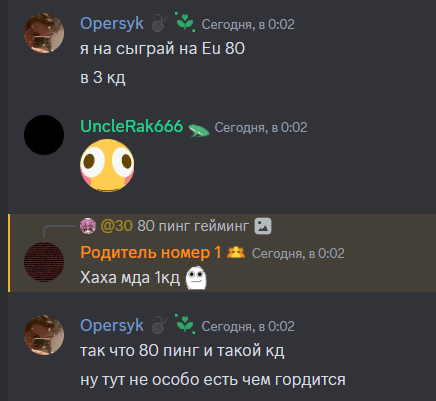Jump to the replied message '80 пинг гейминг'
This screenshot has width=436, height=401.
coord(193,226)
